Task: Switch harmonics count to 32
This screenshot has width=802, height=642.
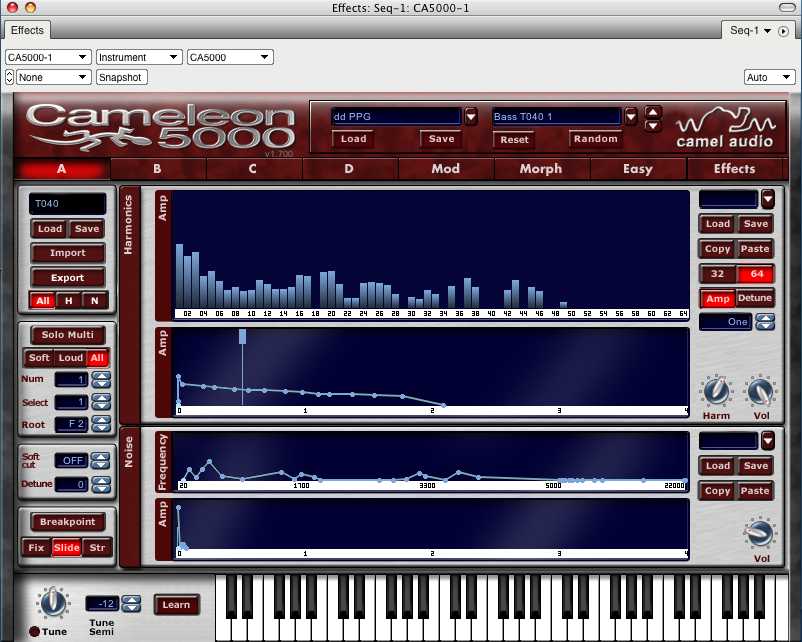Action: 718,274
